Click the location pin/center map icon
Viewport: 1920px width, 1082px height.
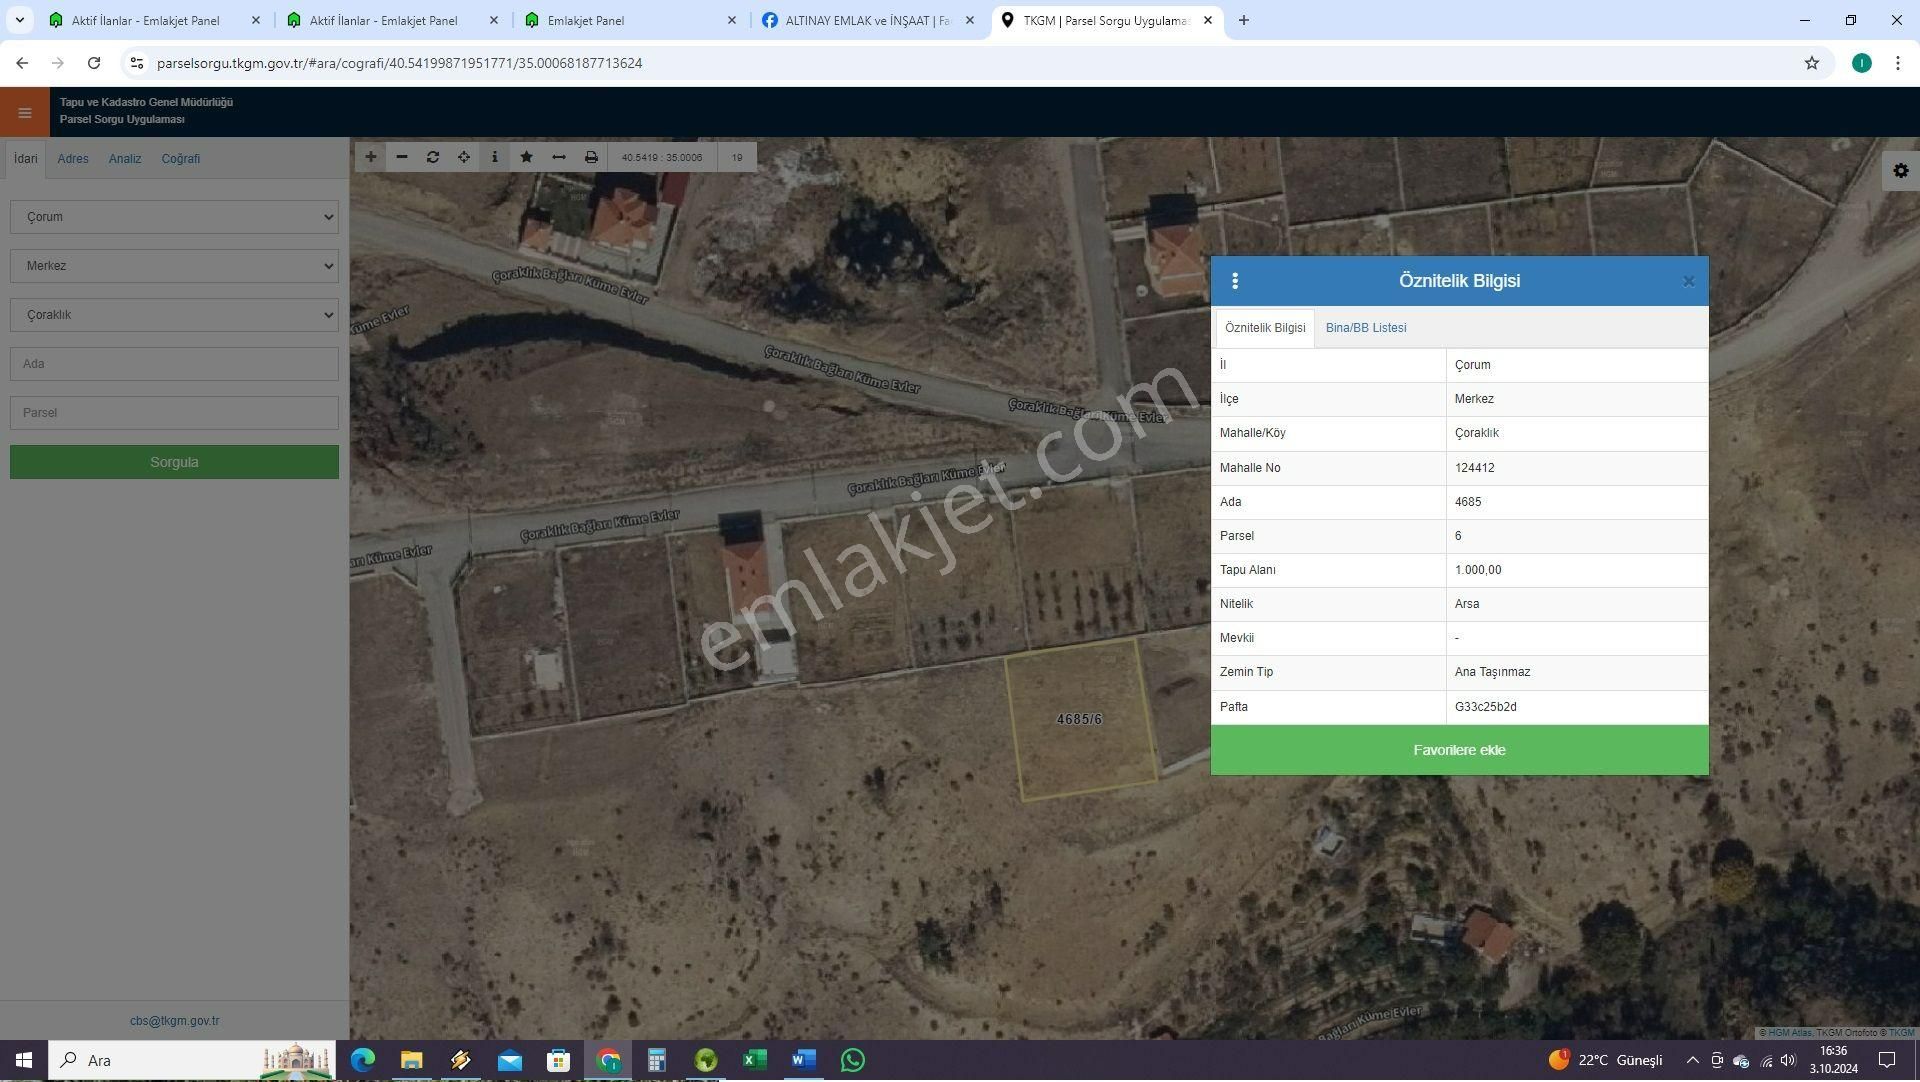coord(464,157)
